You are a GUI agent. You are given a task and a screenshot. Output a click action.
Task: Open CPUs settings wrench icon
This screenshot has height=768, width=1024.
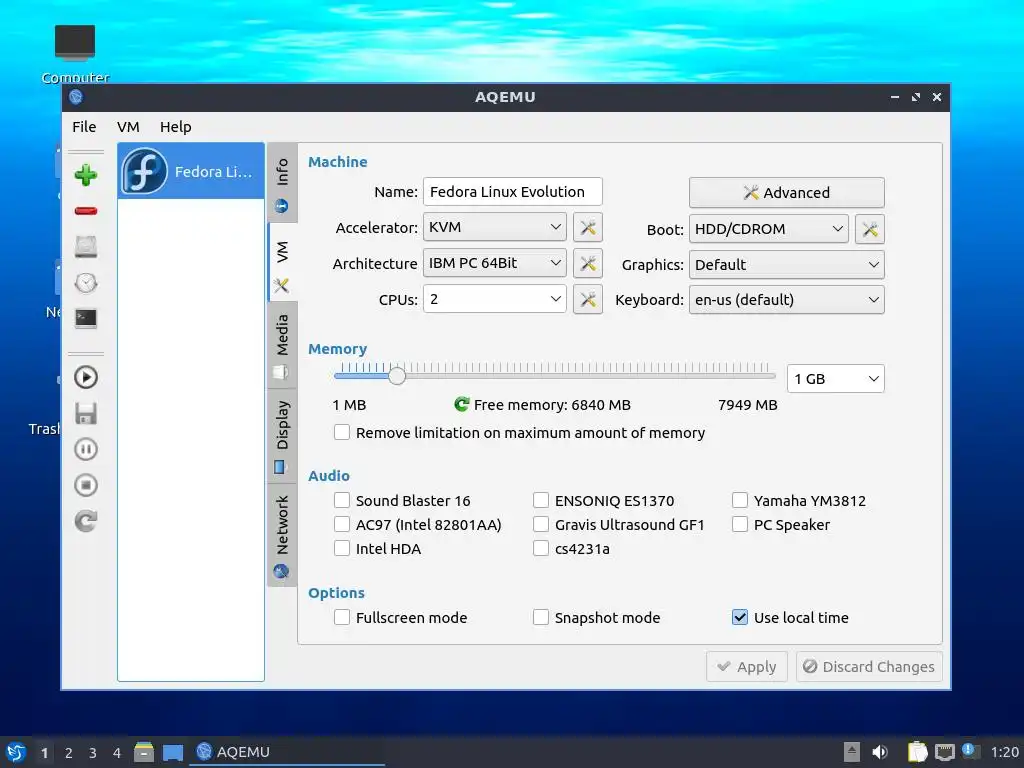pos(588,299)
